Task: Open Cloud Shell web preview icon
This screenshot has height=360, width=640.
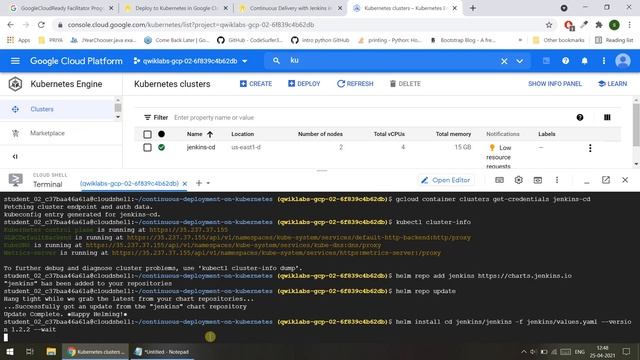Action: pyautogui.click(x=538, y=180)
